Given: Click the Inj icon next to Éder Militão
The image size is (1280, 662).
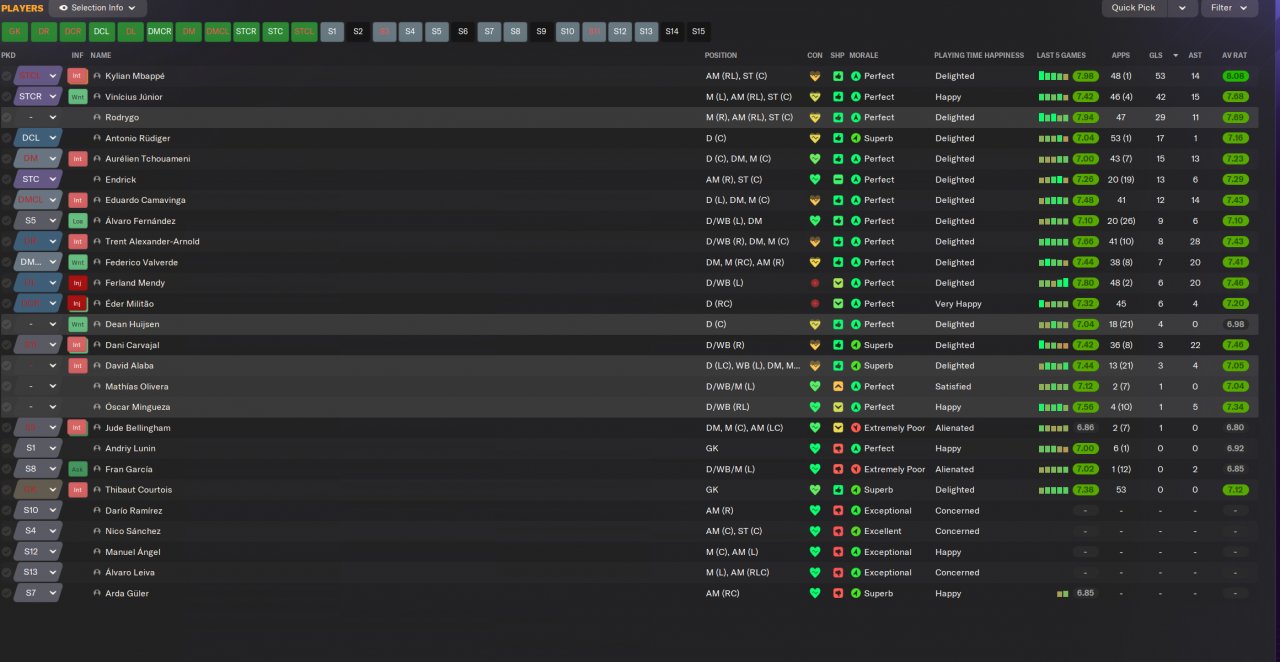Looking at the screenshot, I should point(77,304).
